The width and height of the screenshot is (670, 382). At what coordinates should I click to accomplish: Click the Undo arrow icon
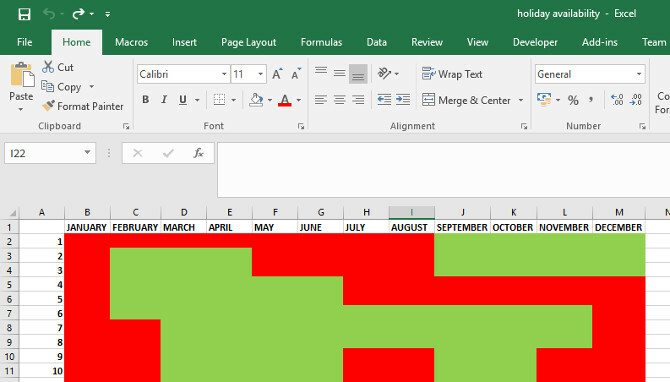49,14
